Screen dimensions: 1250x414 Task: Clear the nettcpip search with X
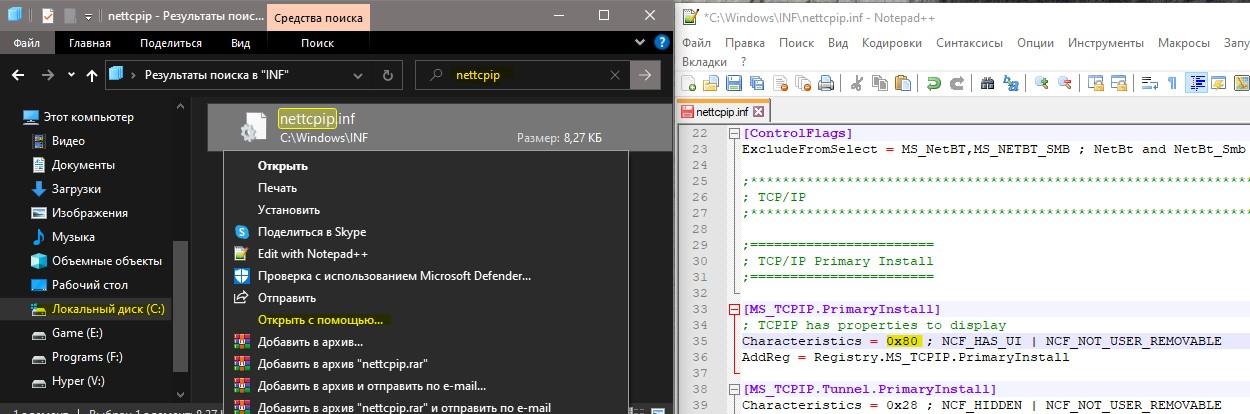coord(616,75)
